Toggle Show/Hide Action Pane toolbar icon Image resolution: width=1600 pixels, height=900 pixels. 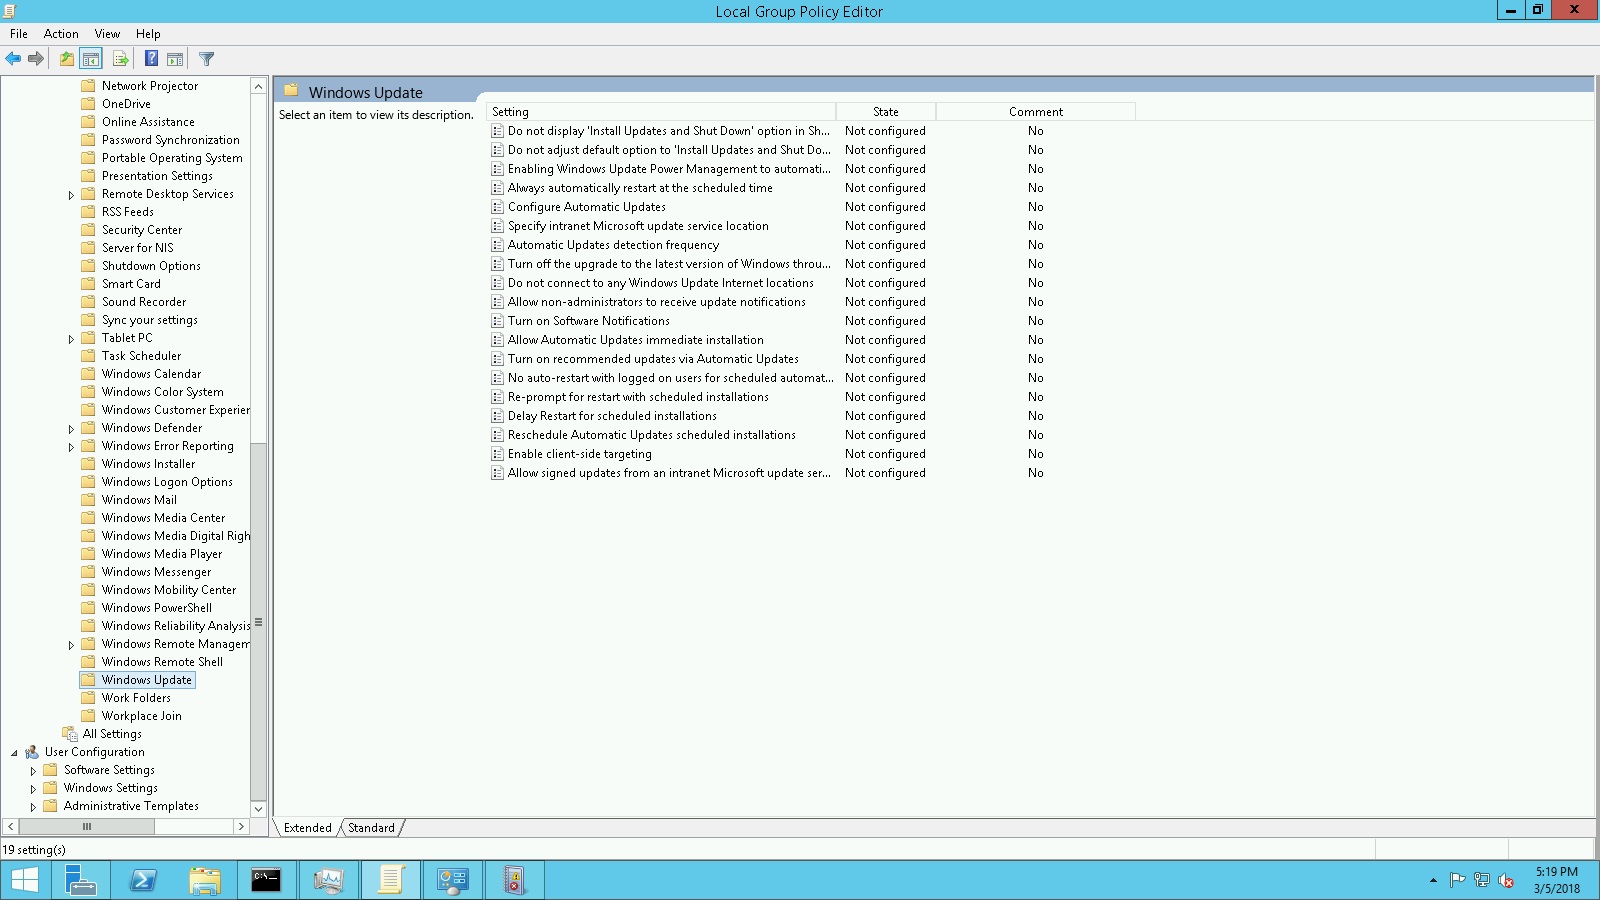(x=175, y=59)
